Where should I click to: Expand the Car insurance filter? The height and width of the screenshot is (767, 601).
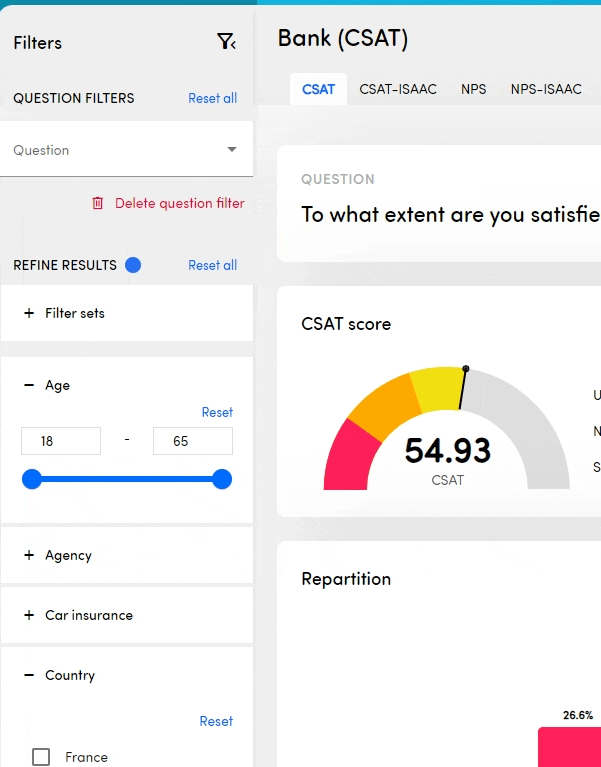pos(29,615)
